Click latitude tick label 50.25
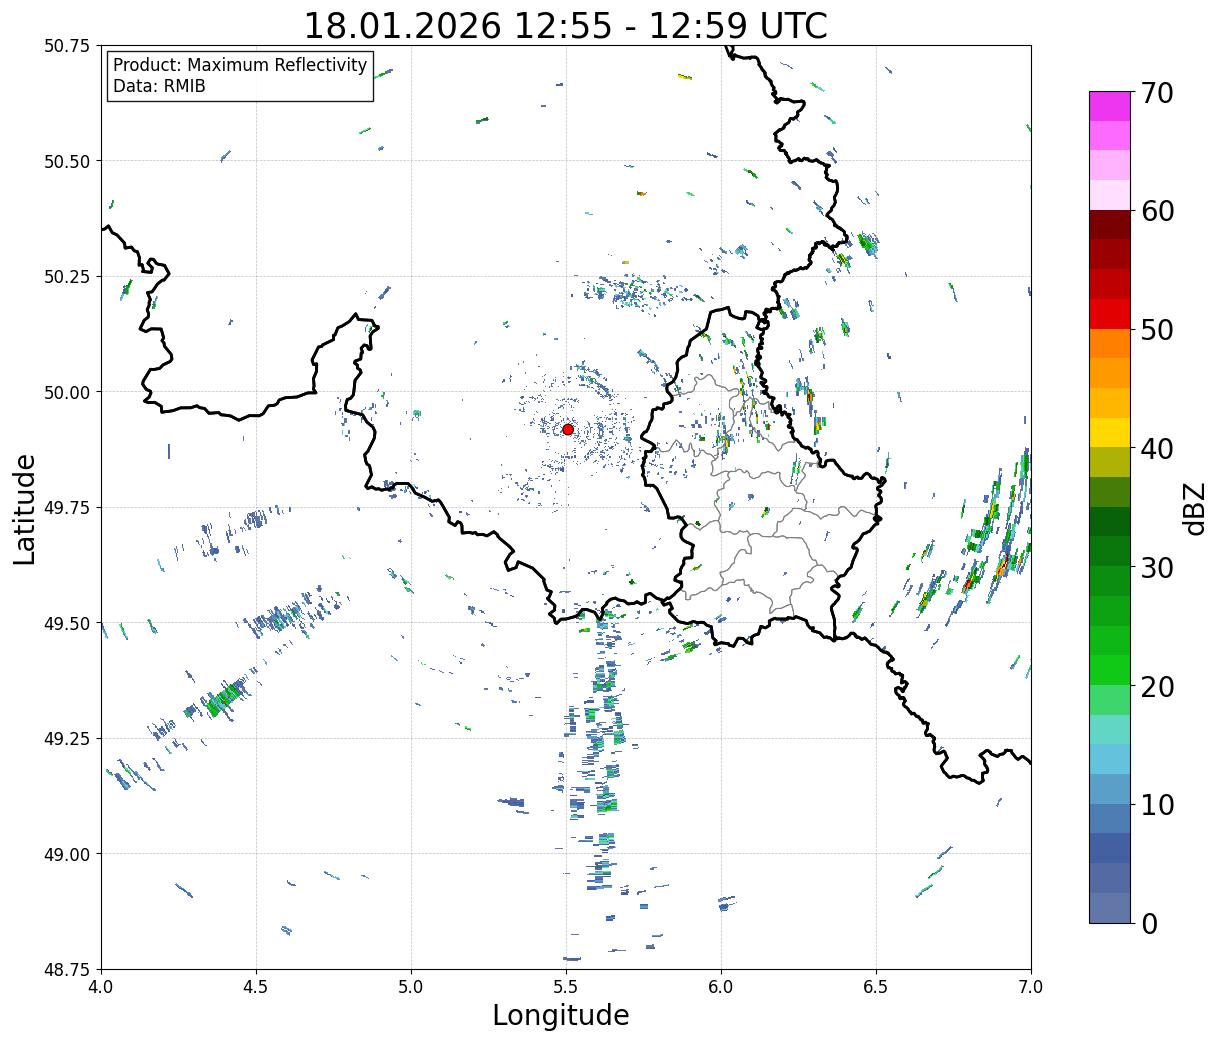Image resolution: width=1219 pixels, height=1040 pixels. point(67,277)
